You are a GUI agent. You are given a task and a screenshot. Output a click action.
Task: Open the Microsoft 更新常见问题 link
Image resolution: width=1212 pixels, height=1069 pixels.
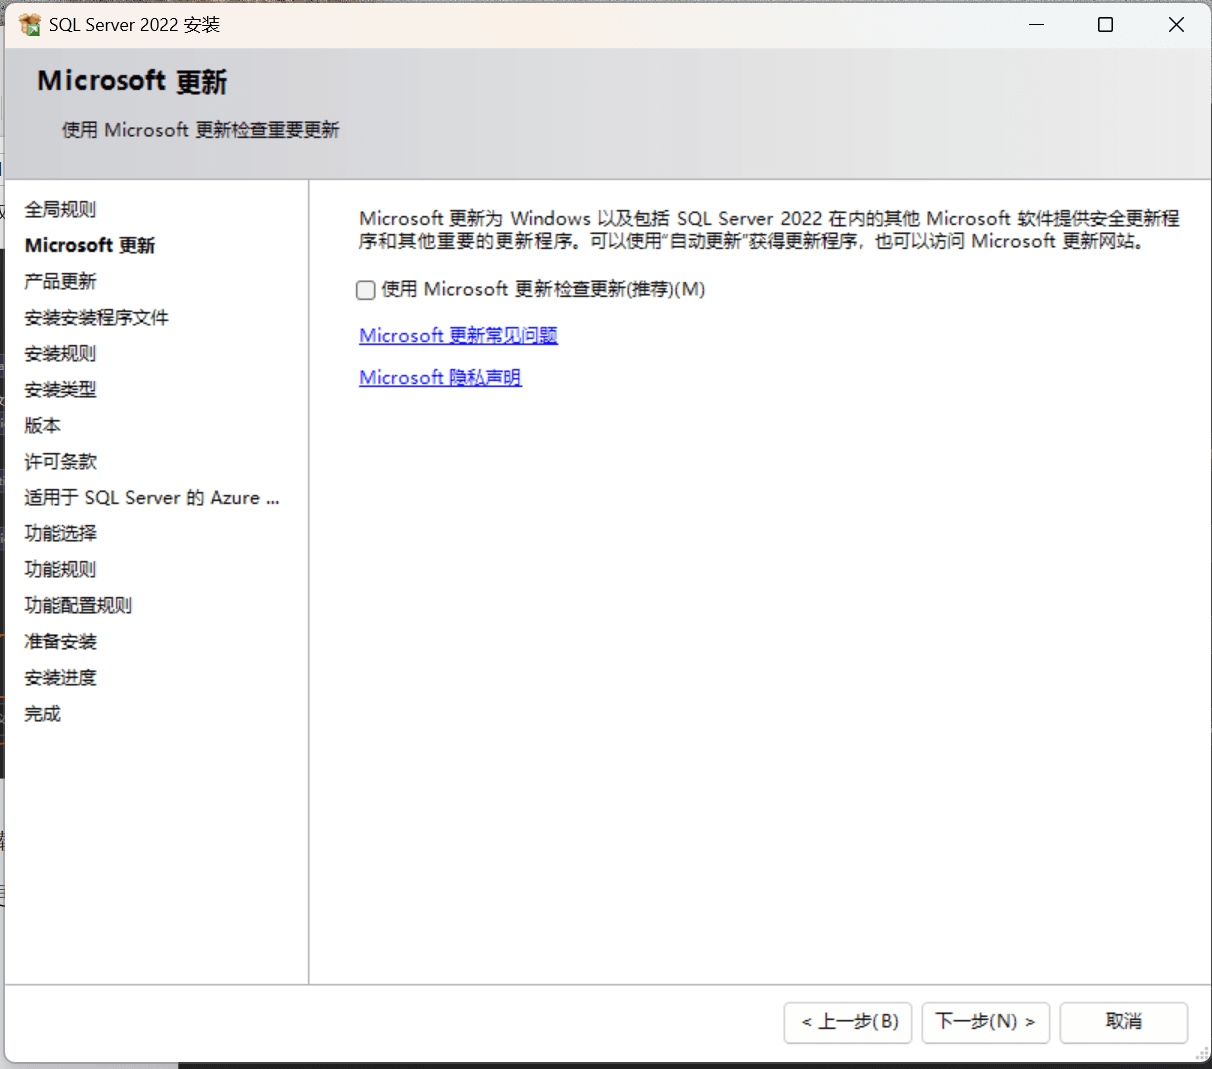tap(458, 335)
